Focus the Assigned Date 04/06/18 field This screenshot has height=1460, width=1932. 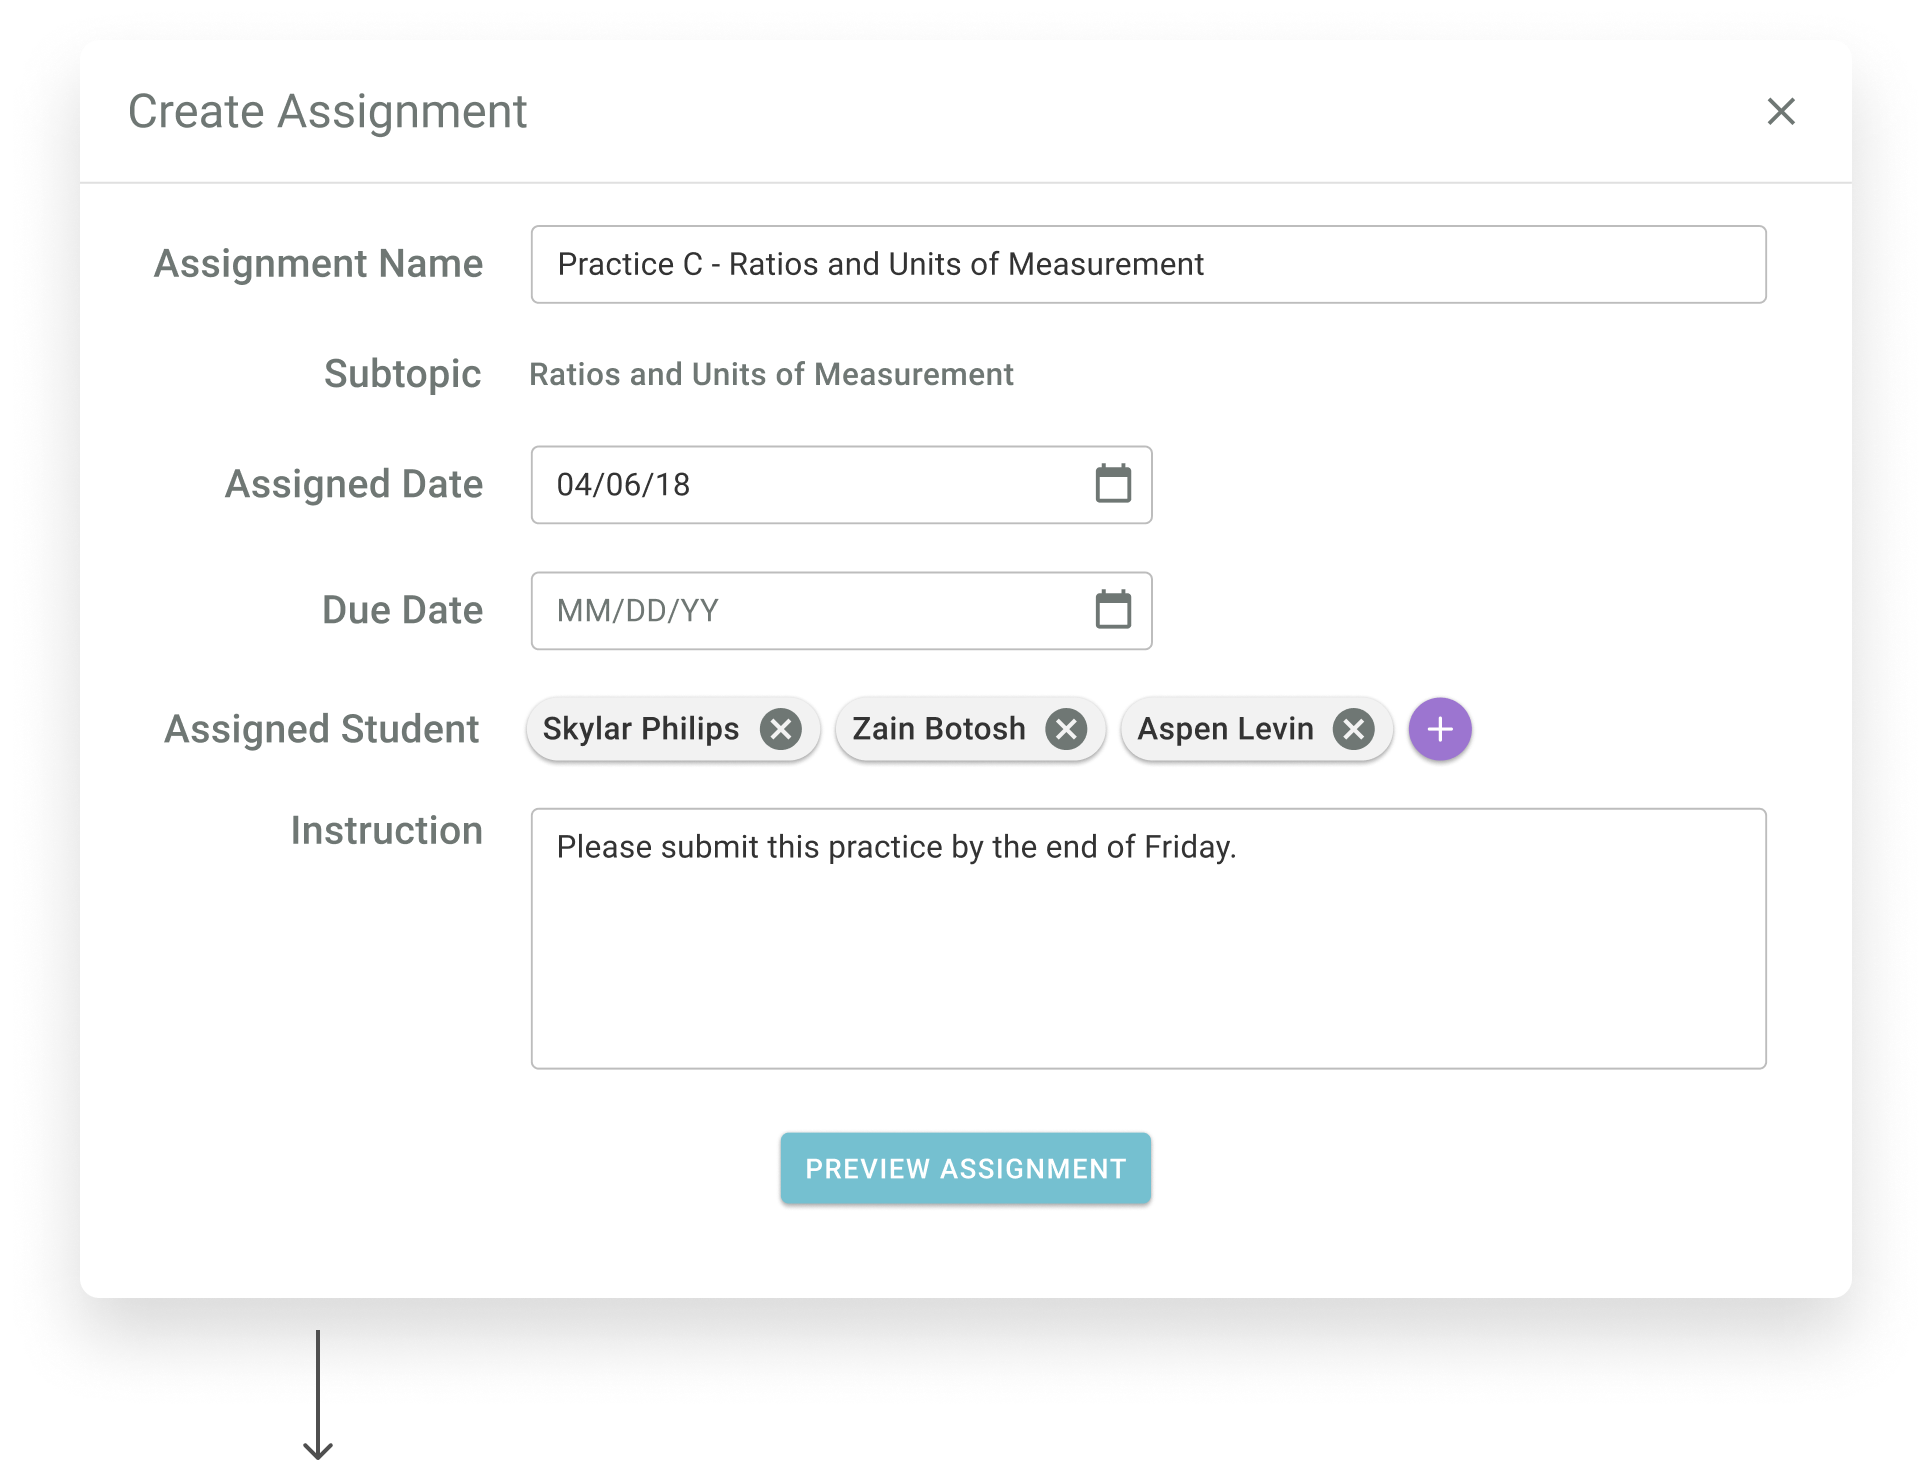pos(800,485)
